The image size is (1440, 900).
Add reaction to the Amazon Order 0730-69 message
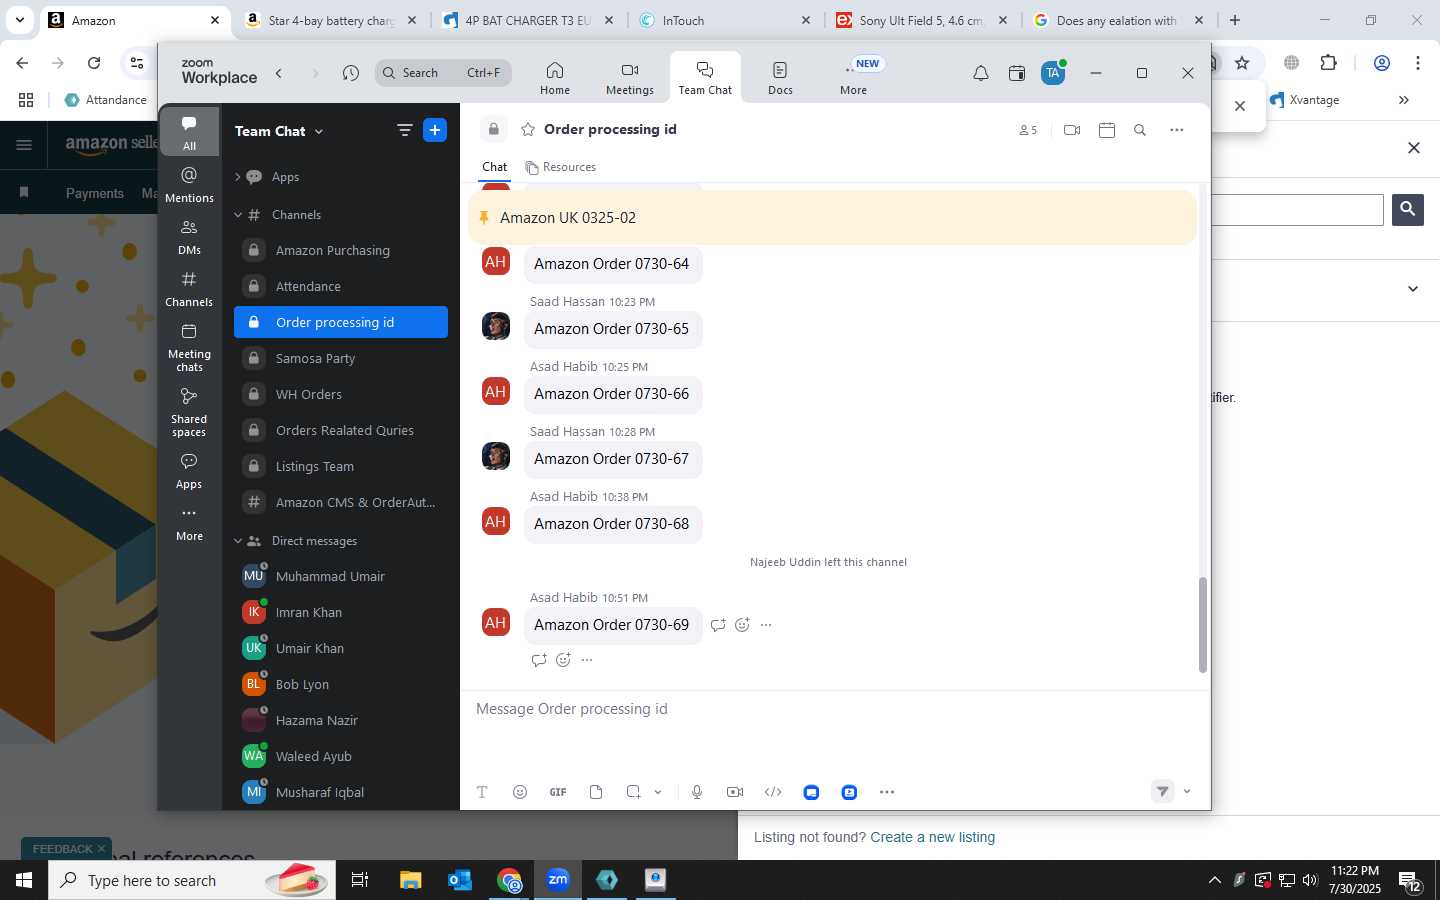pyautogui.click(x=742, y=625)
